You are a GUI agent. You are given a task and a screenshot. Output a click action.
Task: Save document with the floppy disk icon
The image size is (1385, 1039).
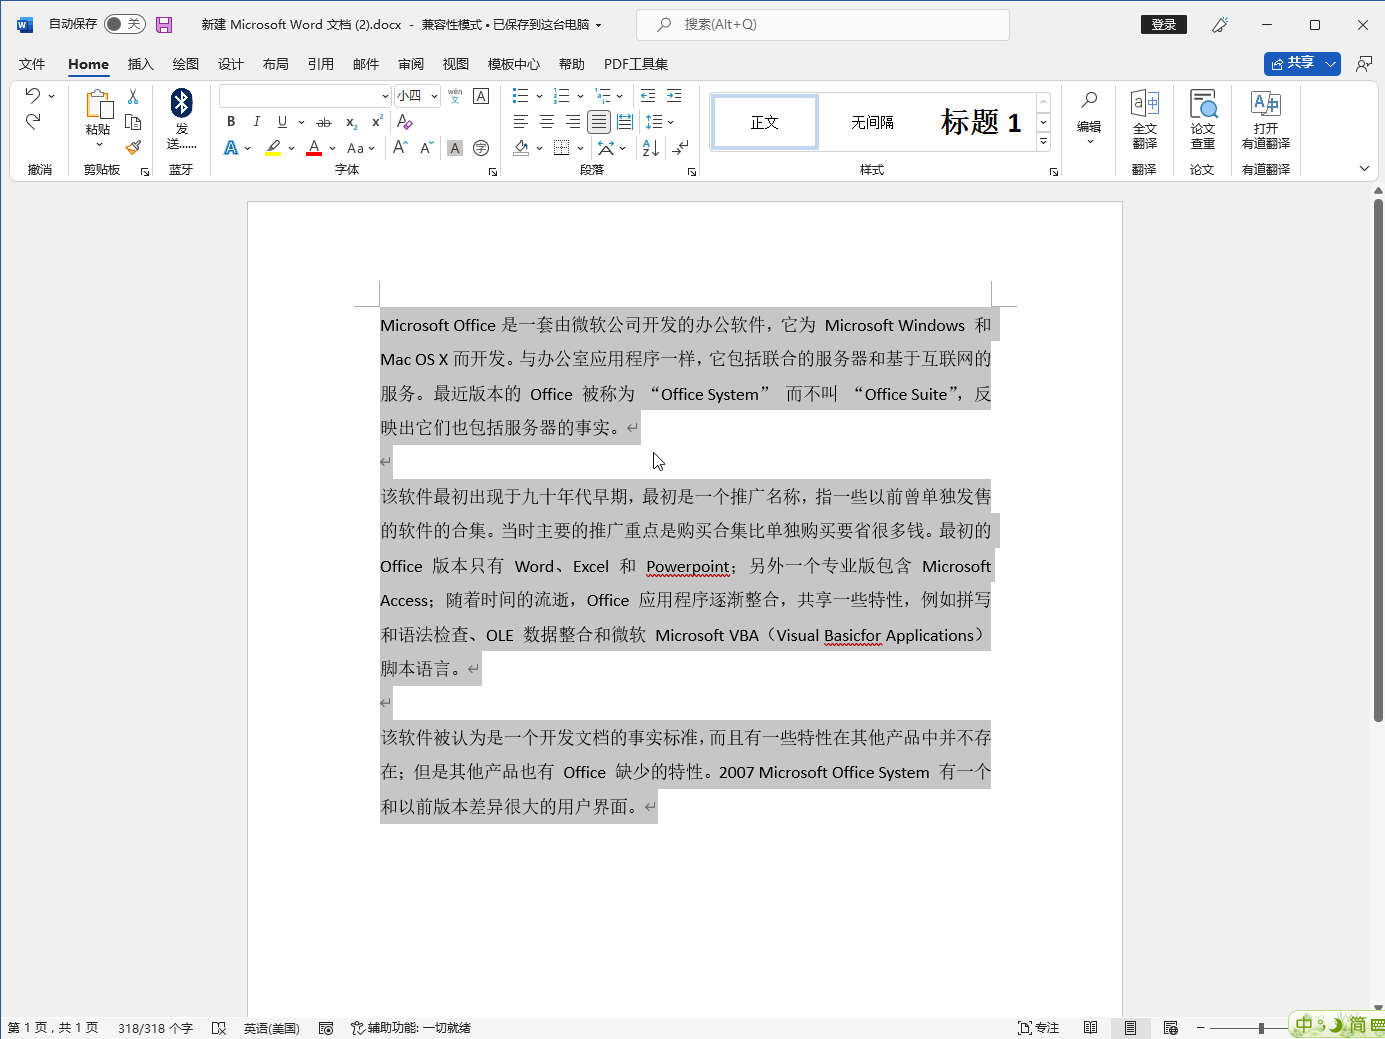coord(164,25)
